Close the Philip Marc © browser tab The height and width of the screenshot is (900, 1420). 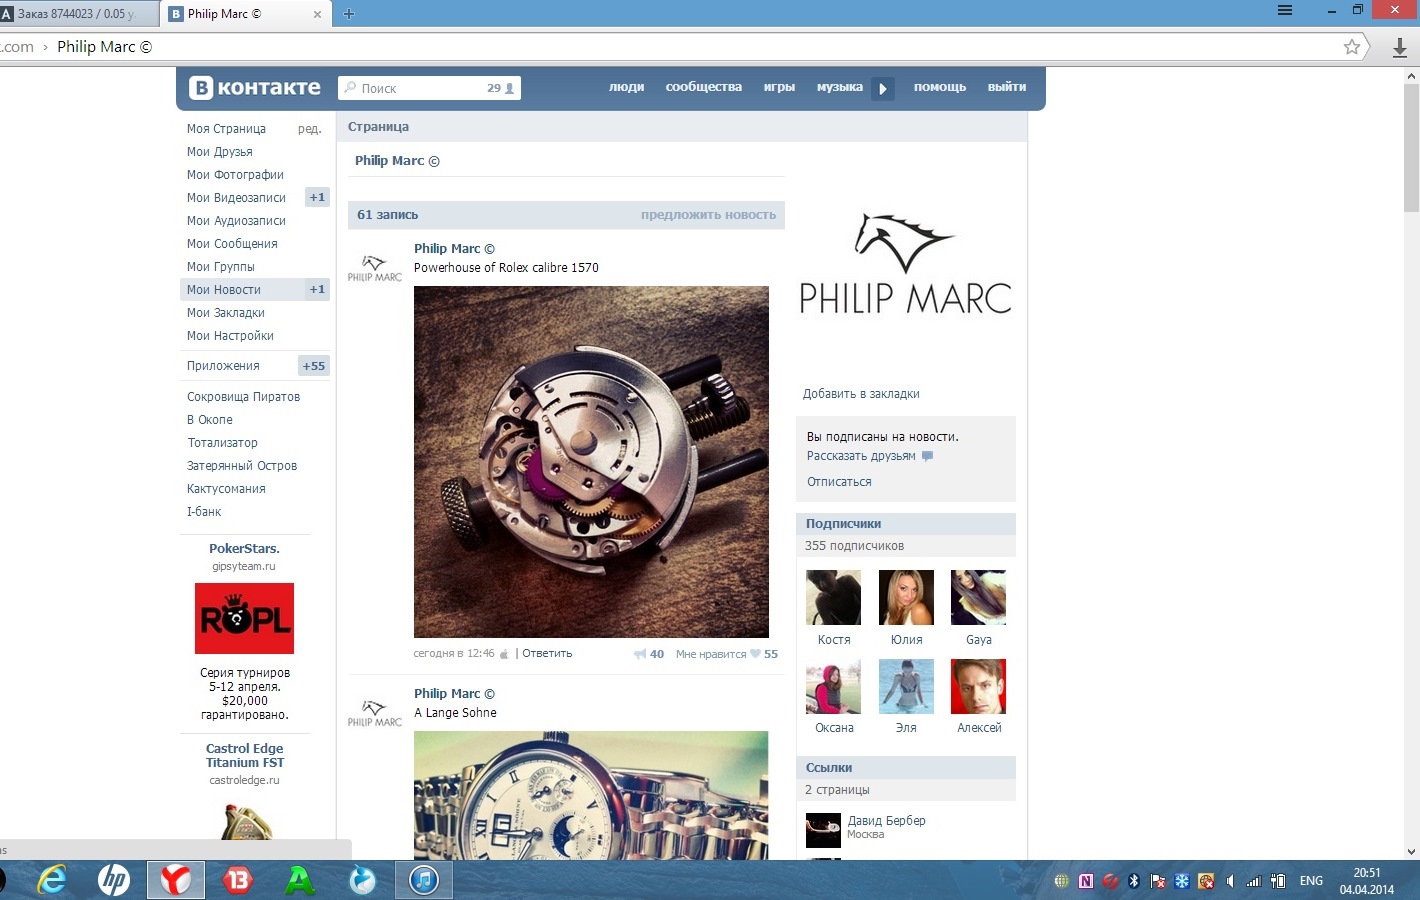pos(317,14)
